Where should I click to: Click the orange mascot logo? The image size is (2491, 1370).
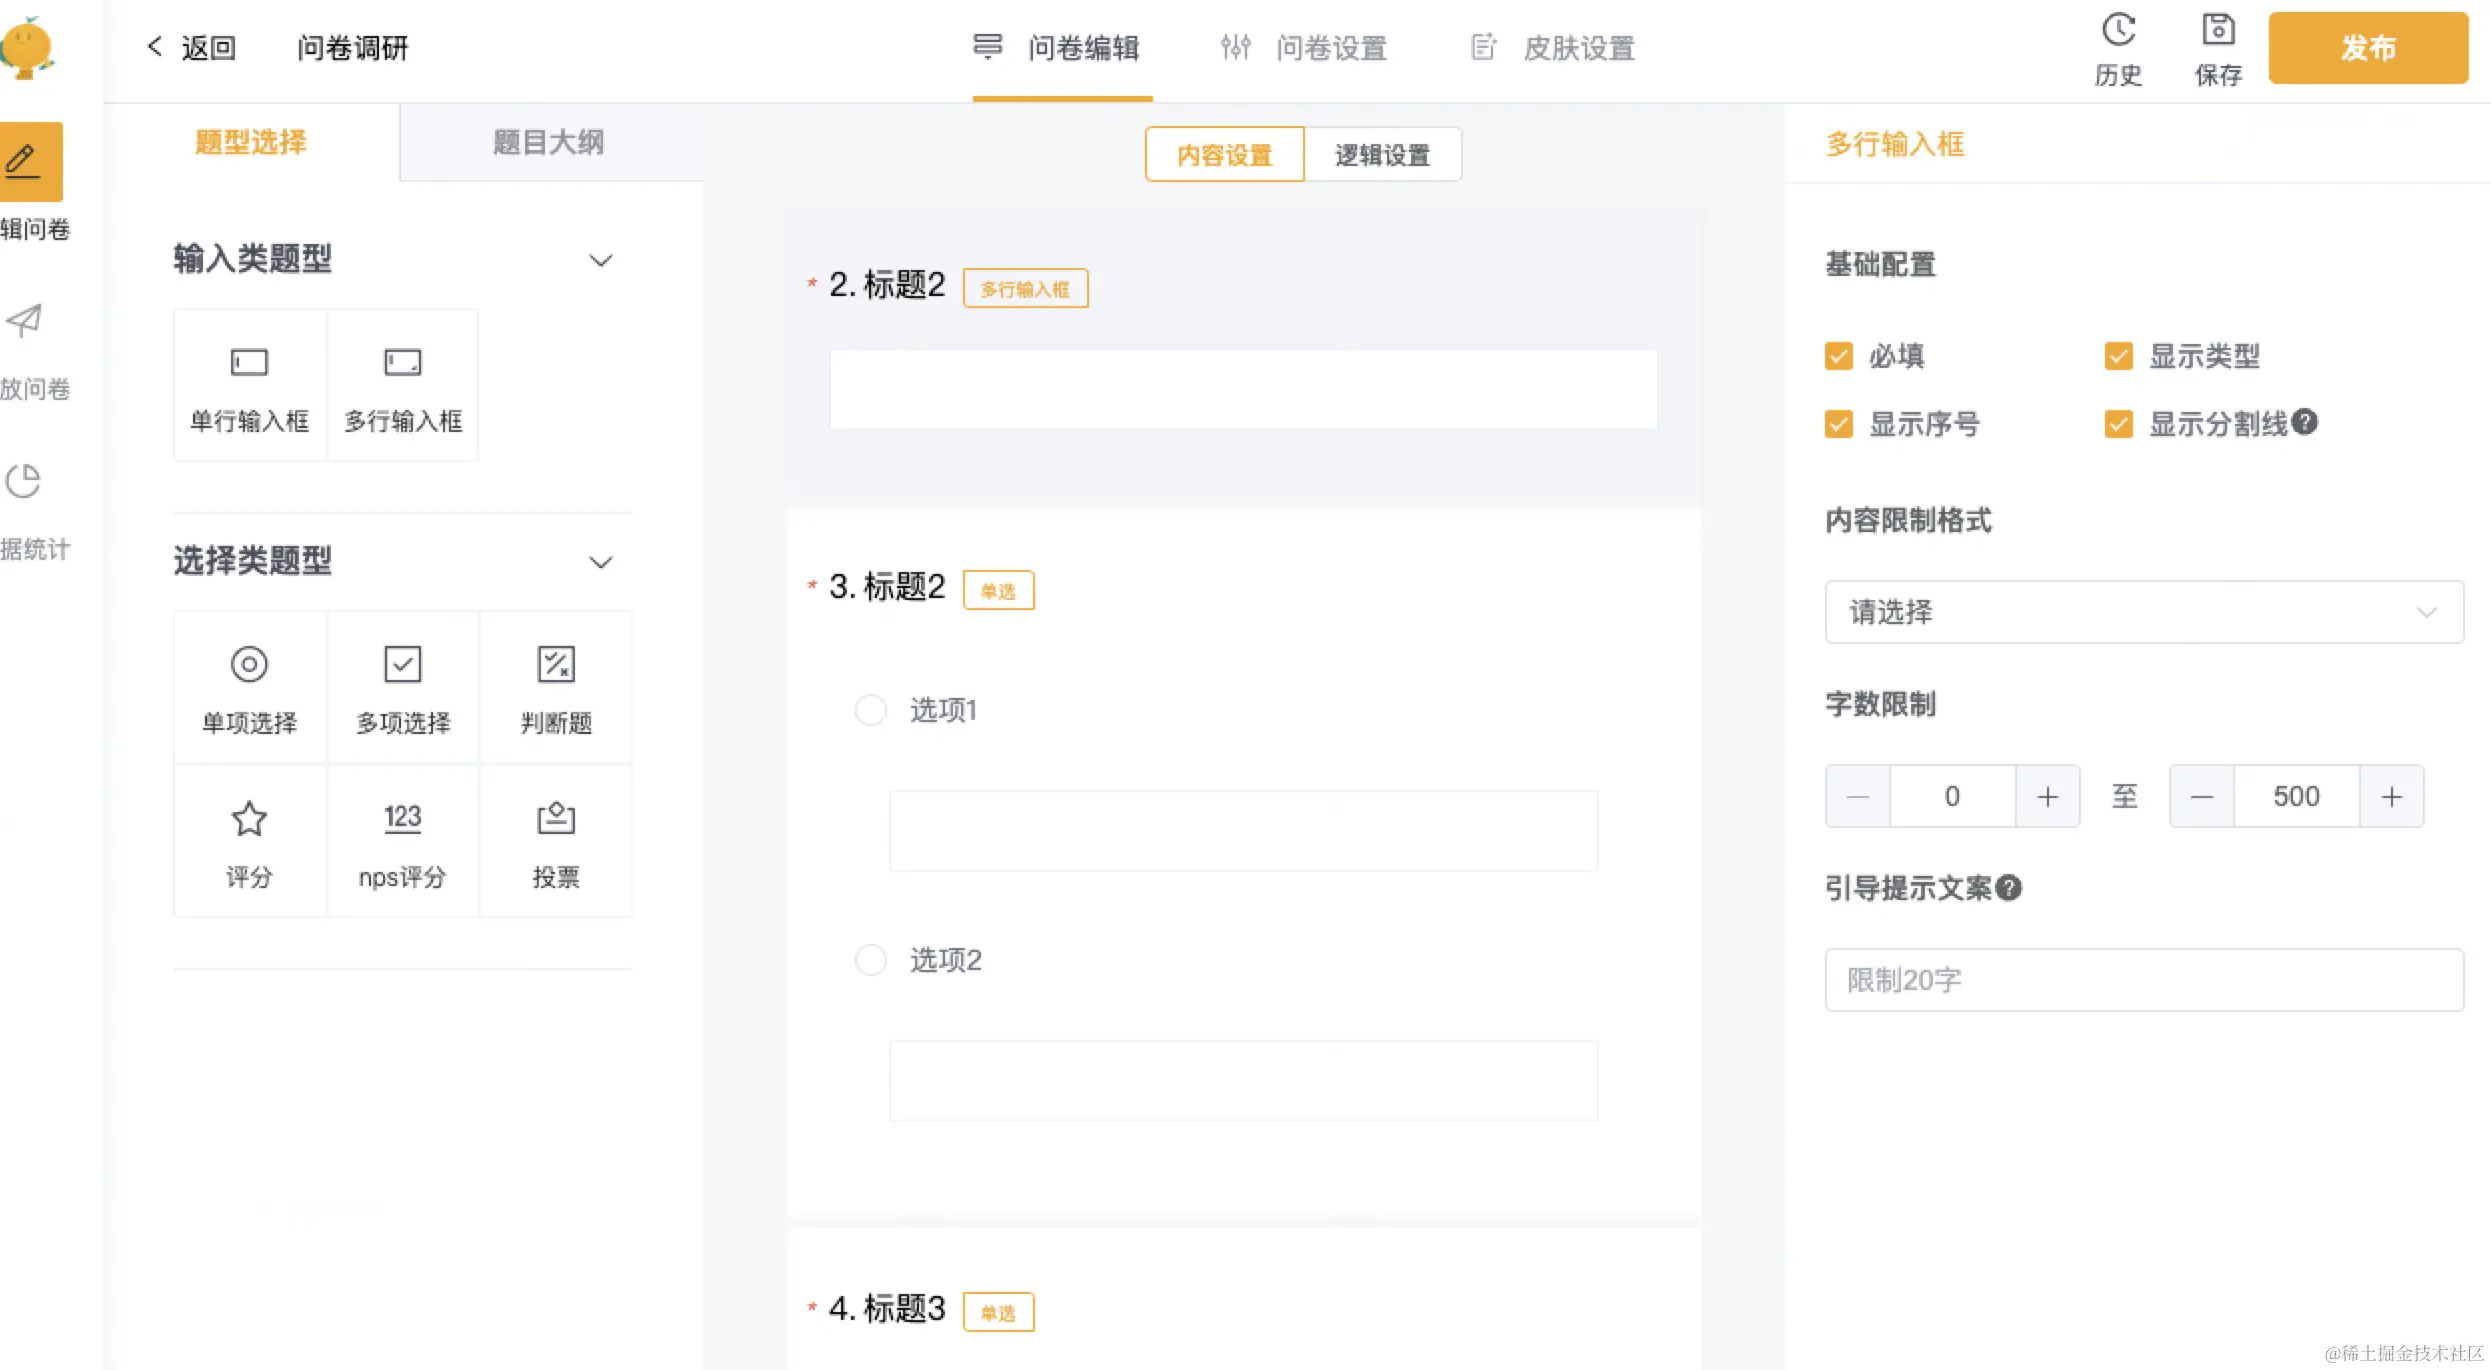tap(27, 47)
